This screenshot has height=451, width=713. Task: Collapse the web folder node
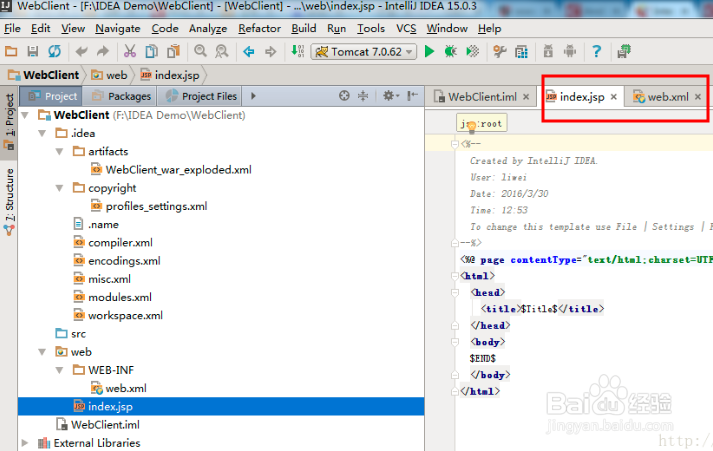coord(42,352)
